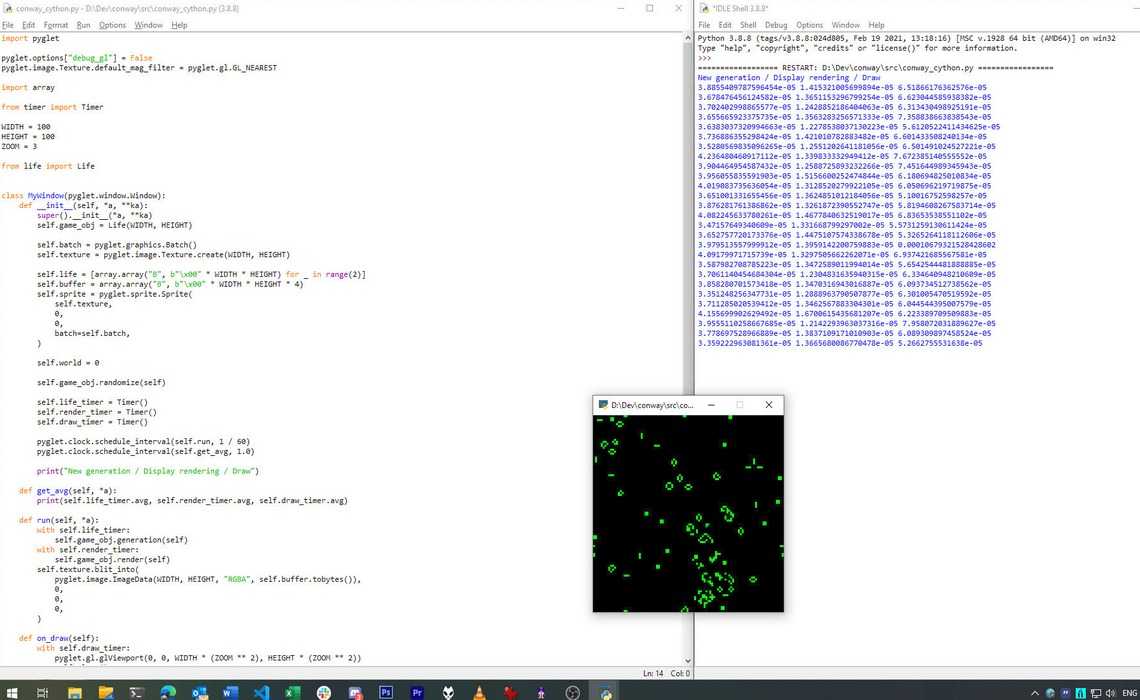This screenshot has height=700, width=1140.
Task: Click the Windows Start button
Action: (x=12, y=692)
